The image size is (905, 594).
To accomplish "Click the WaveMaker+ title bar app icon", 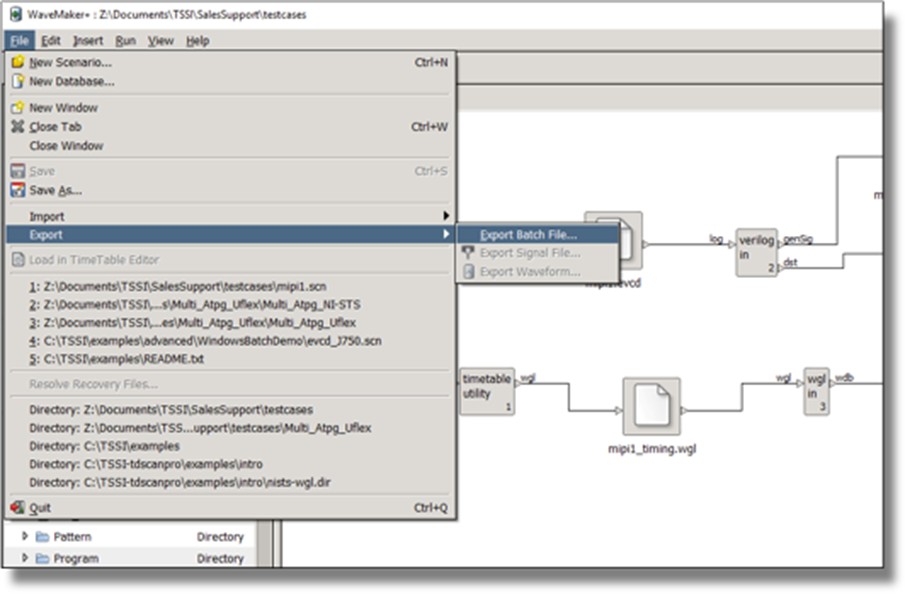I will click(x=16, y=14).
